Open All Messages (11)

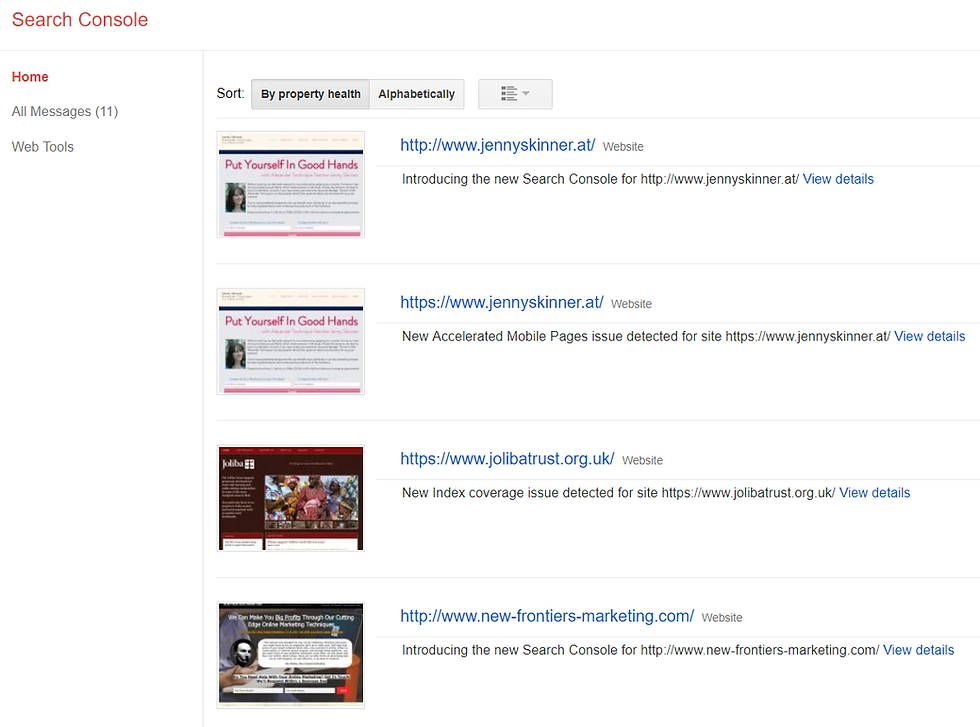pyautogui.click(x=65, y=111)
